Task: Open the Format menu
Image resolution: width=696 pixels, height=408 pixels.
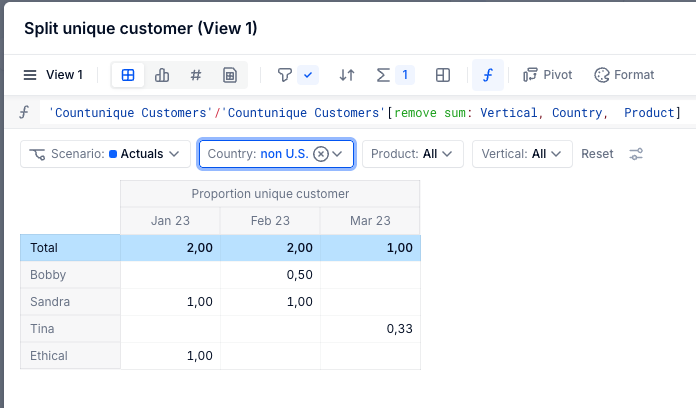Action: pos(624,75)
